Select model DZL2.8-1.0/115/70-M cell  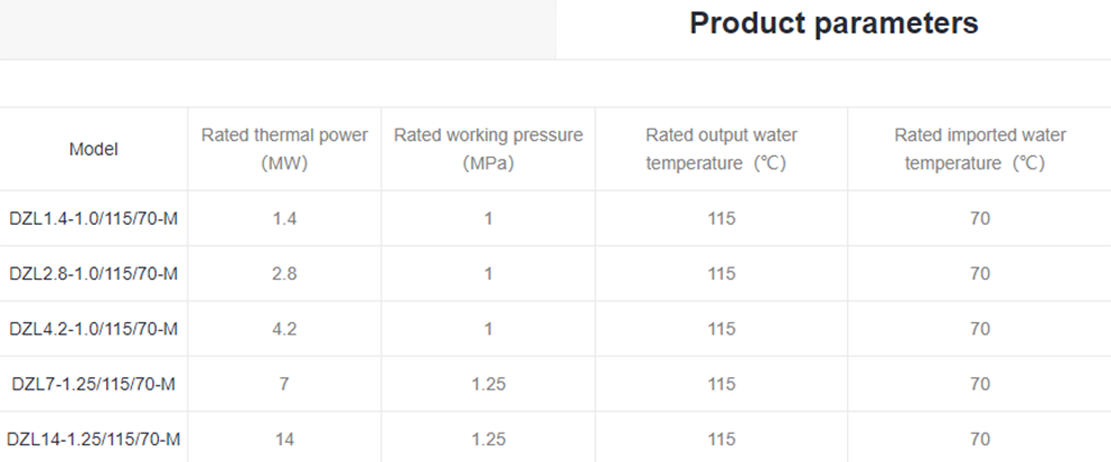94,273
